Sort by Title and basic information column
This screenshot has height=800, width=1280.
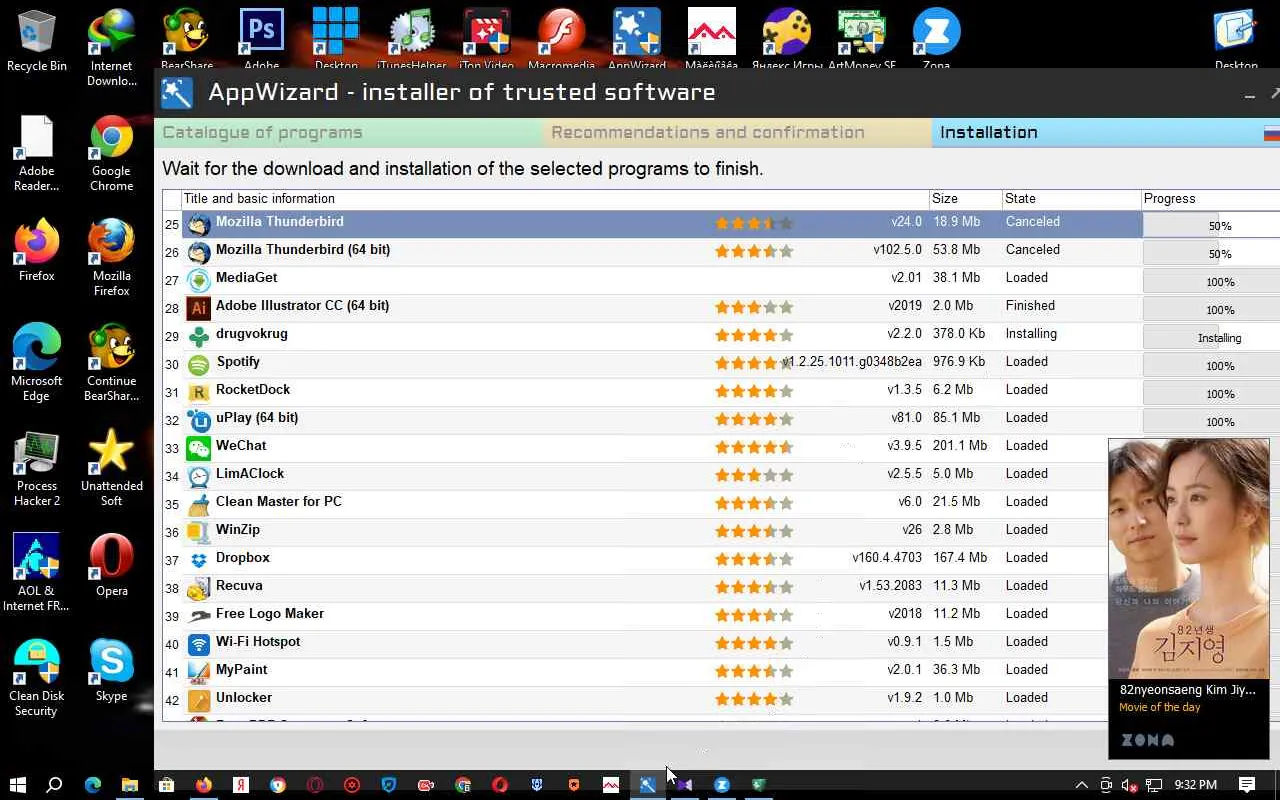555,199
